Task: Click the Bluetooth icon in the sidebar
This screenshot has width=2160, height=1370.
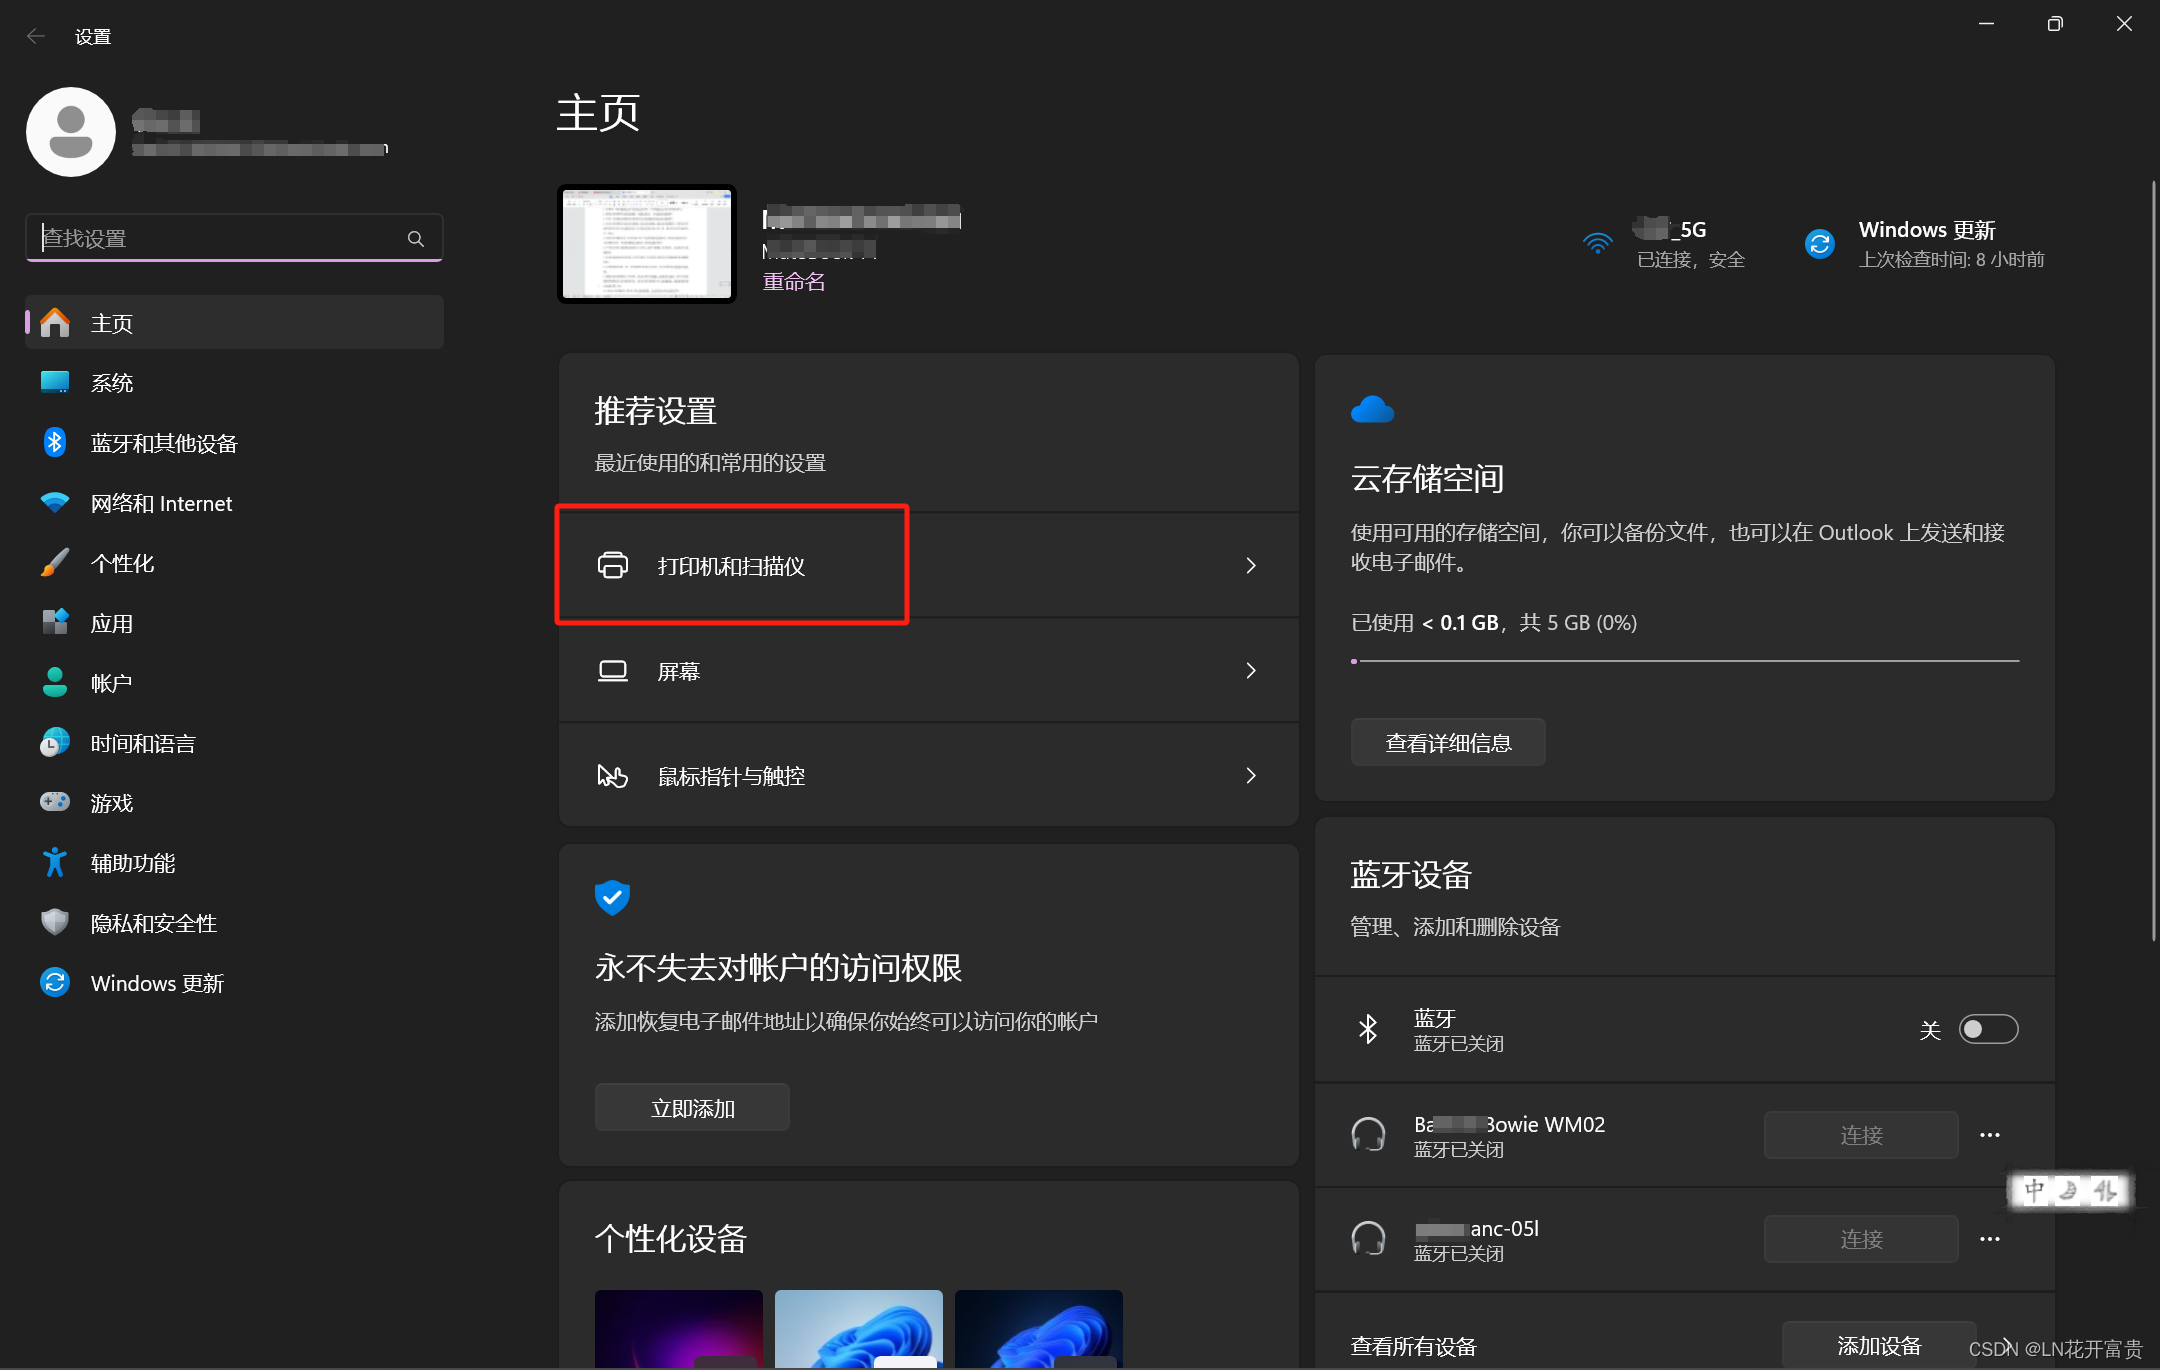Action: pyautogui.click(x=55, y=443)
